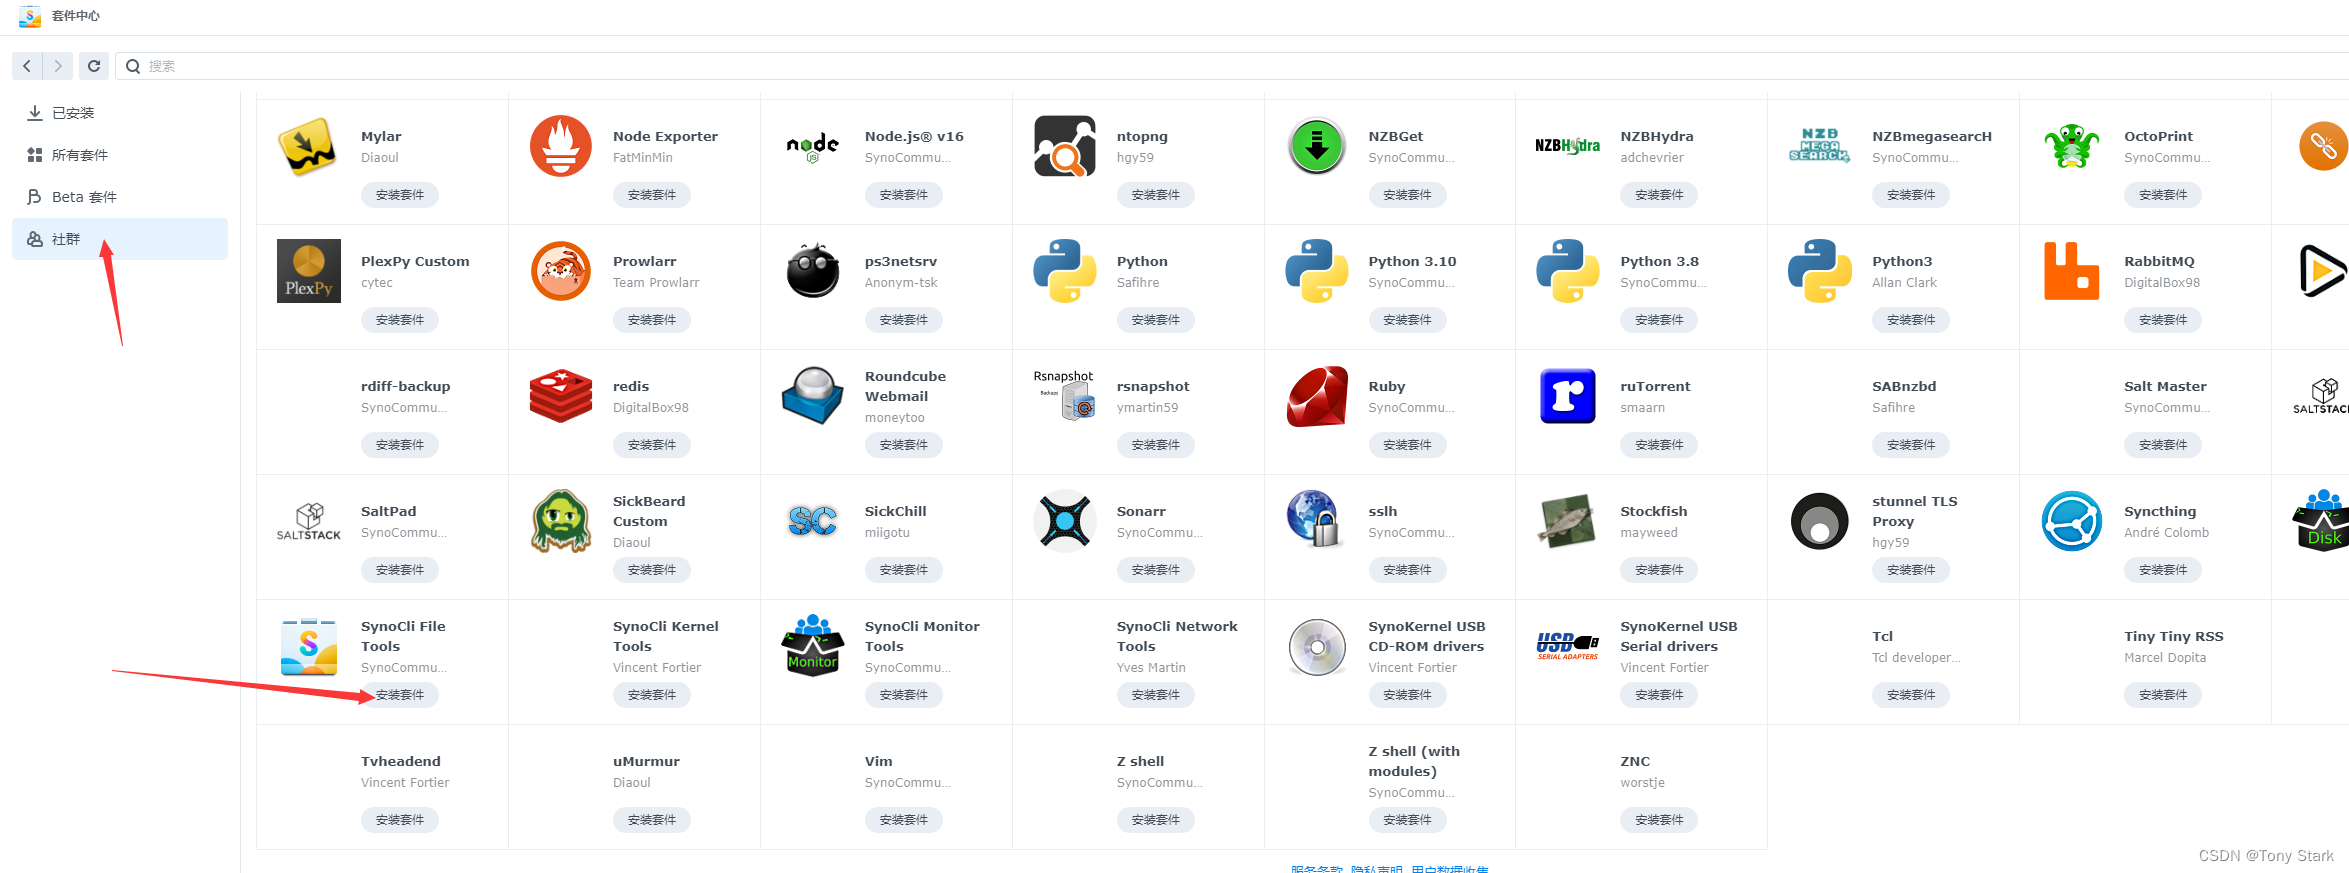Select the SickBeard Custom icon

[560, 521]
